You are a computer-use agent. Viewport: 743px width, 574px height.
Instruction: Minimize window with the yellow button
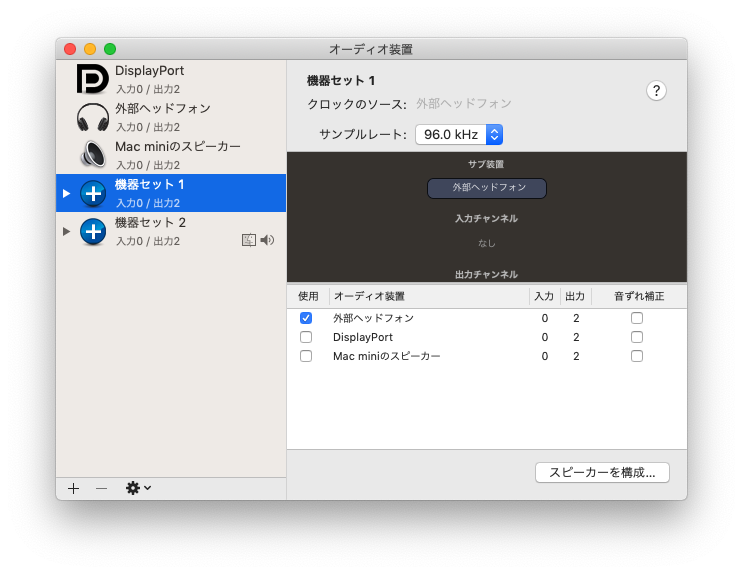[90, 49]
